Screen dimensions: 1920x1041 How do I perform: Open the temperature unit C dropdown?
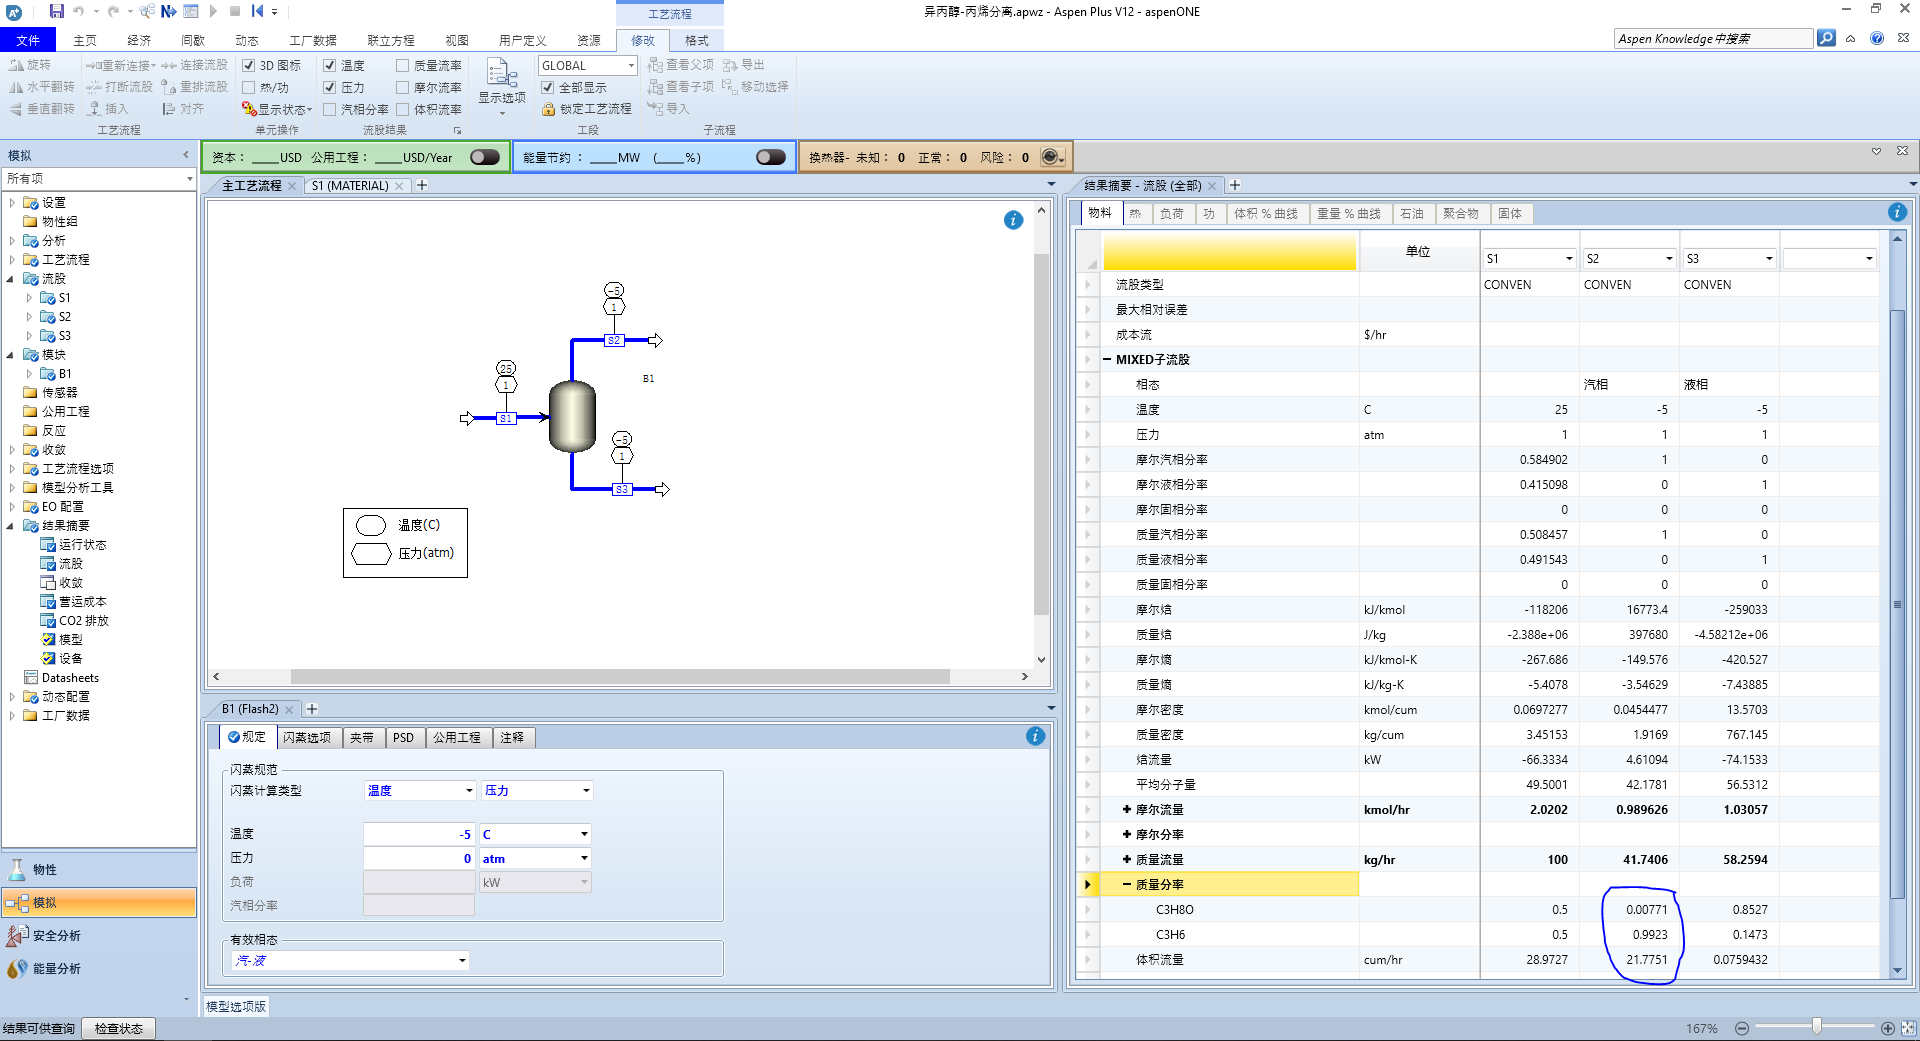coord(584,834)
